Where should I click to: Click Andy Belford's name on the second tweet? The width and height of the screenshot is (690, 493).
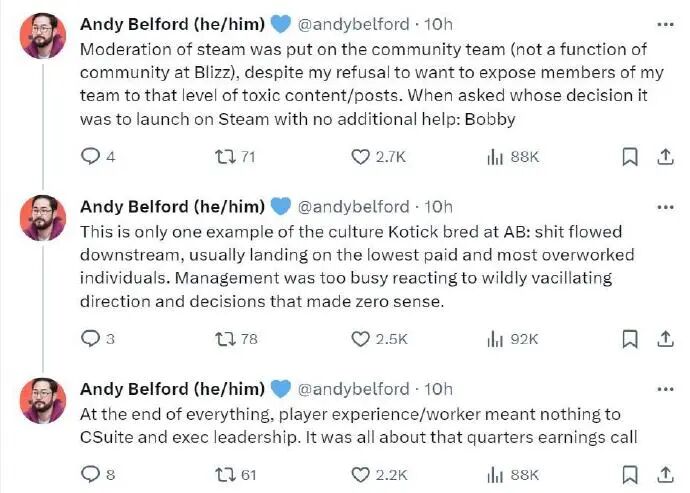click(x=172, y=206)
